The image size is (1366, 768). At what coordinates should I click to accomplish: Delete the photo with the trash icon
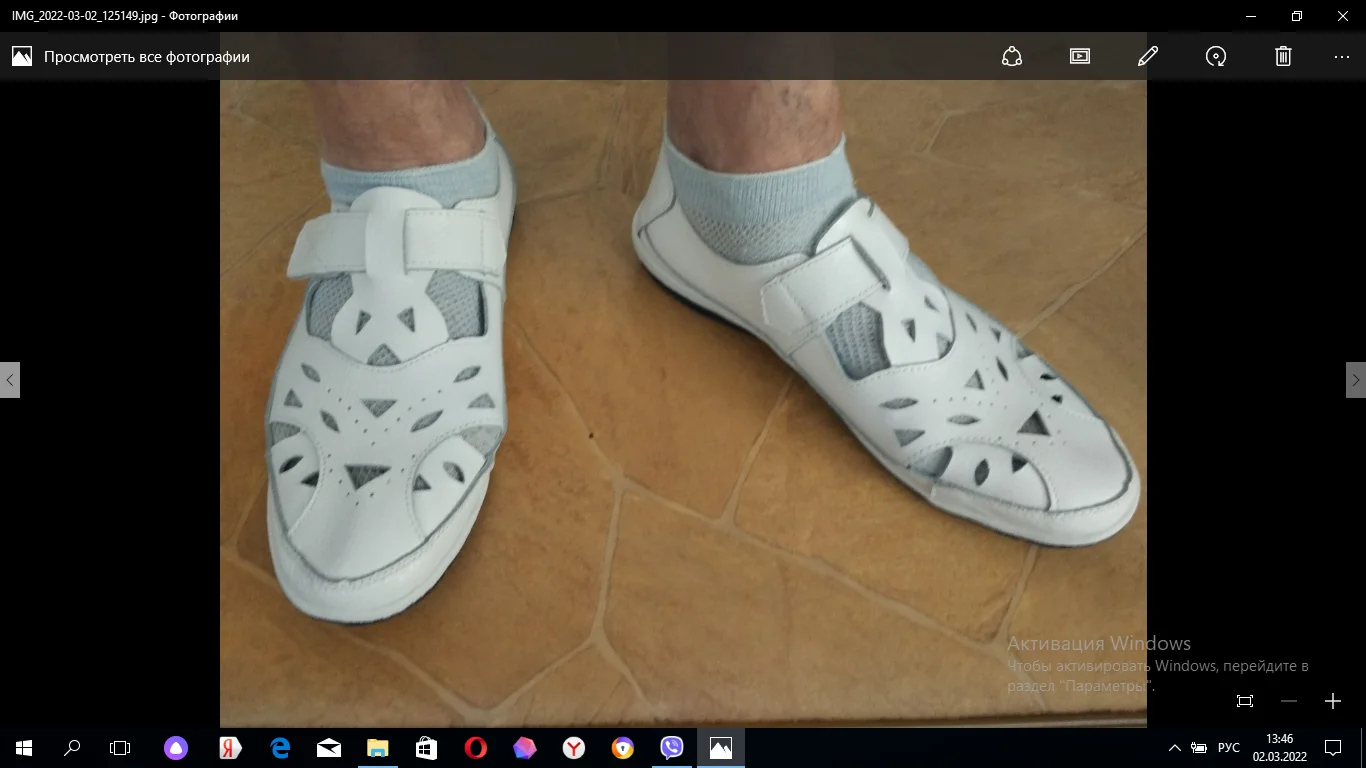pos(1284,56)
